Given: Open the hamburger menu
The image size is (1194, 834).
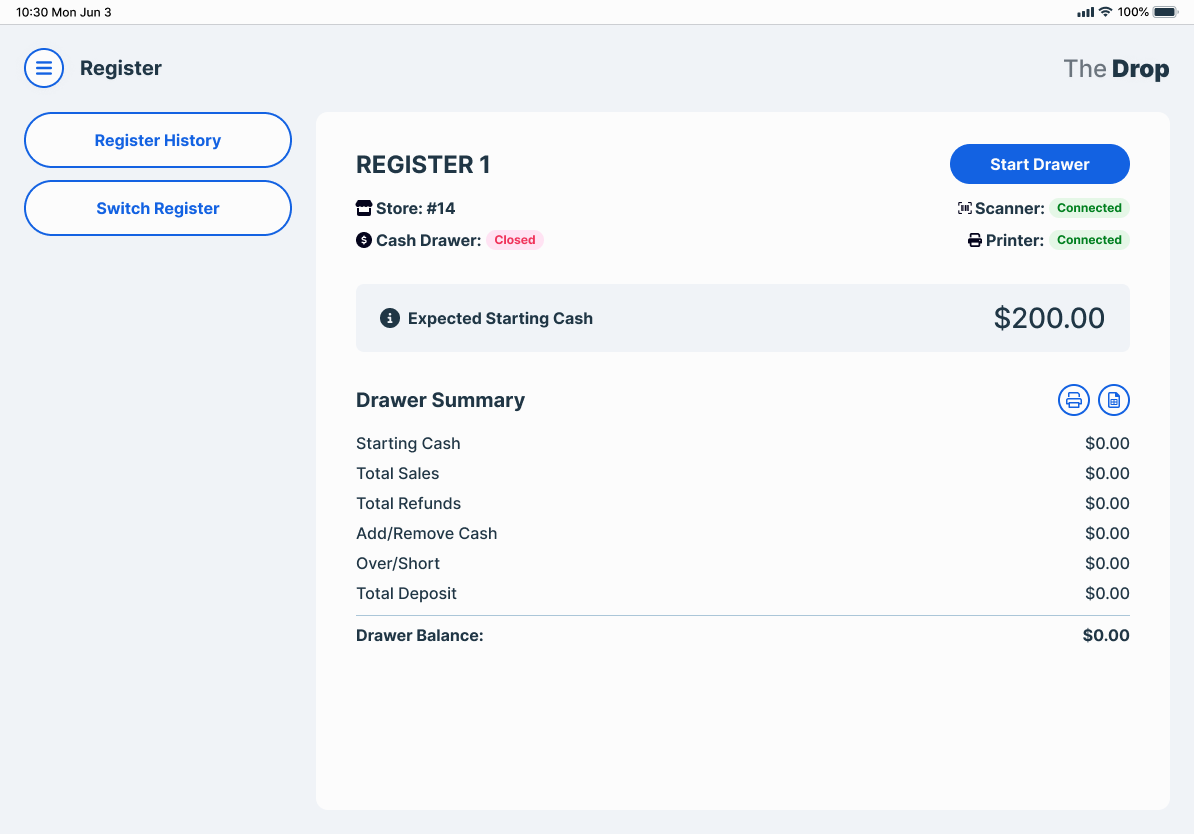Looking at the screenshot, I should point(44,68).
